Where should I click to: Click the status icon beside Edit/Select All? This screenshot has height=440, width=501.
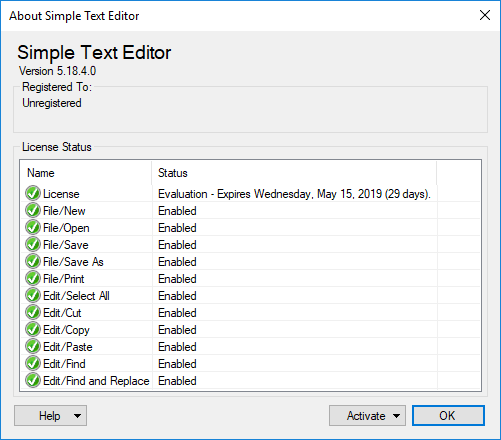tap(33, 295)
